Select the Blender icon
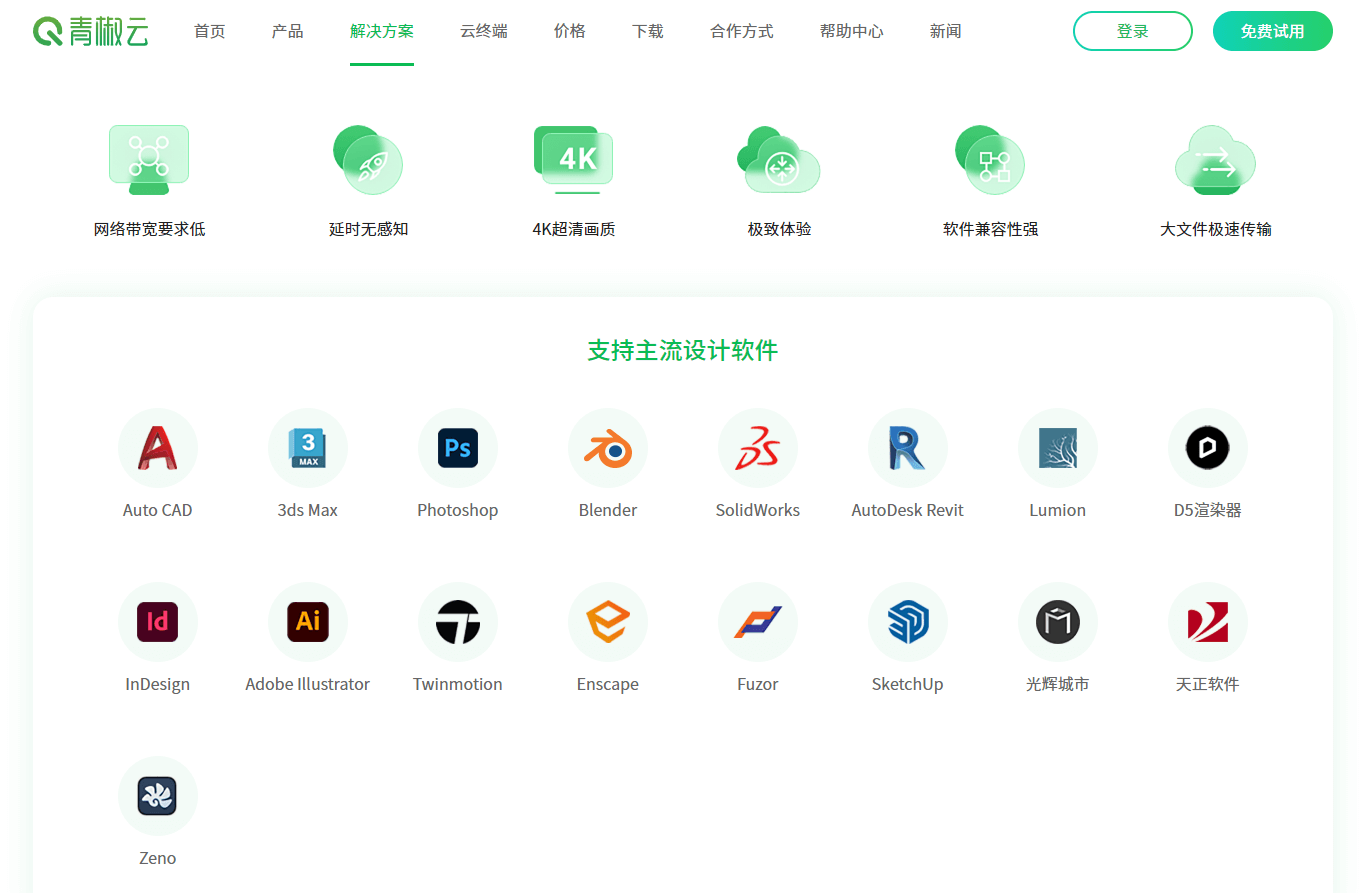The image size is (1365, 893). click(x=608, y=448)
